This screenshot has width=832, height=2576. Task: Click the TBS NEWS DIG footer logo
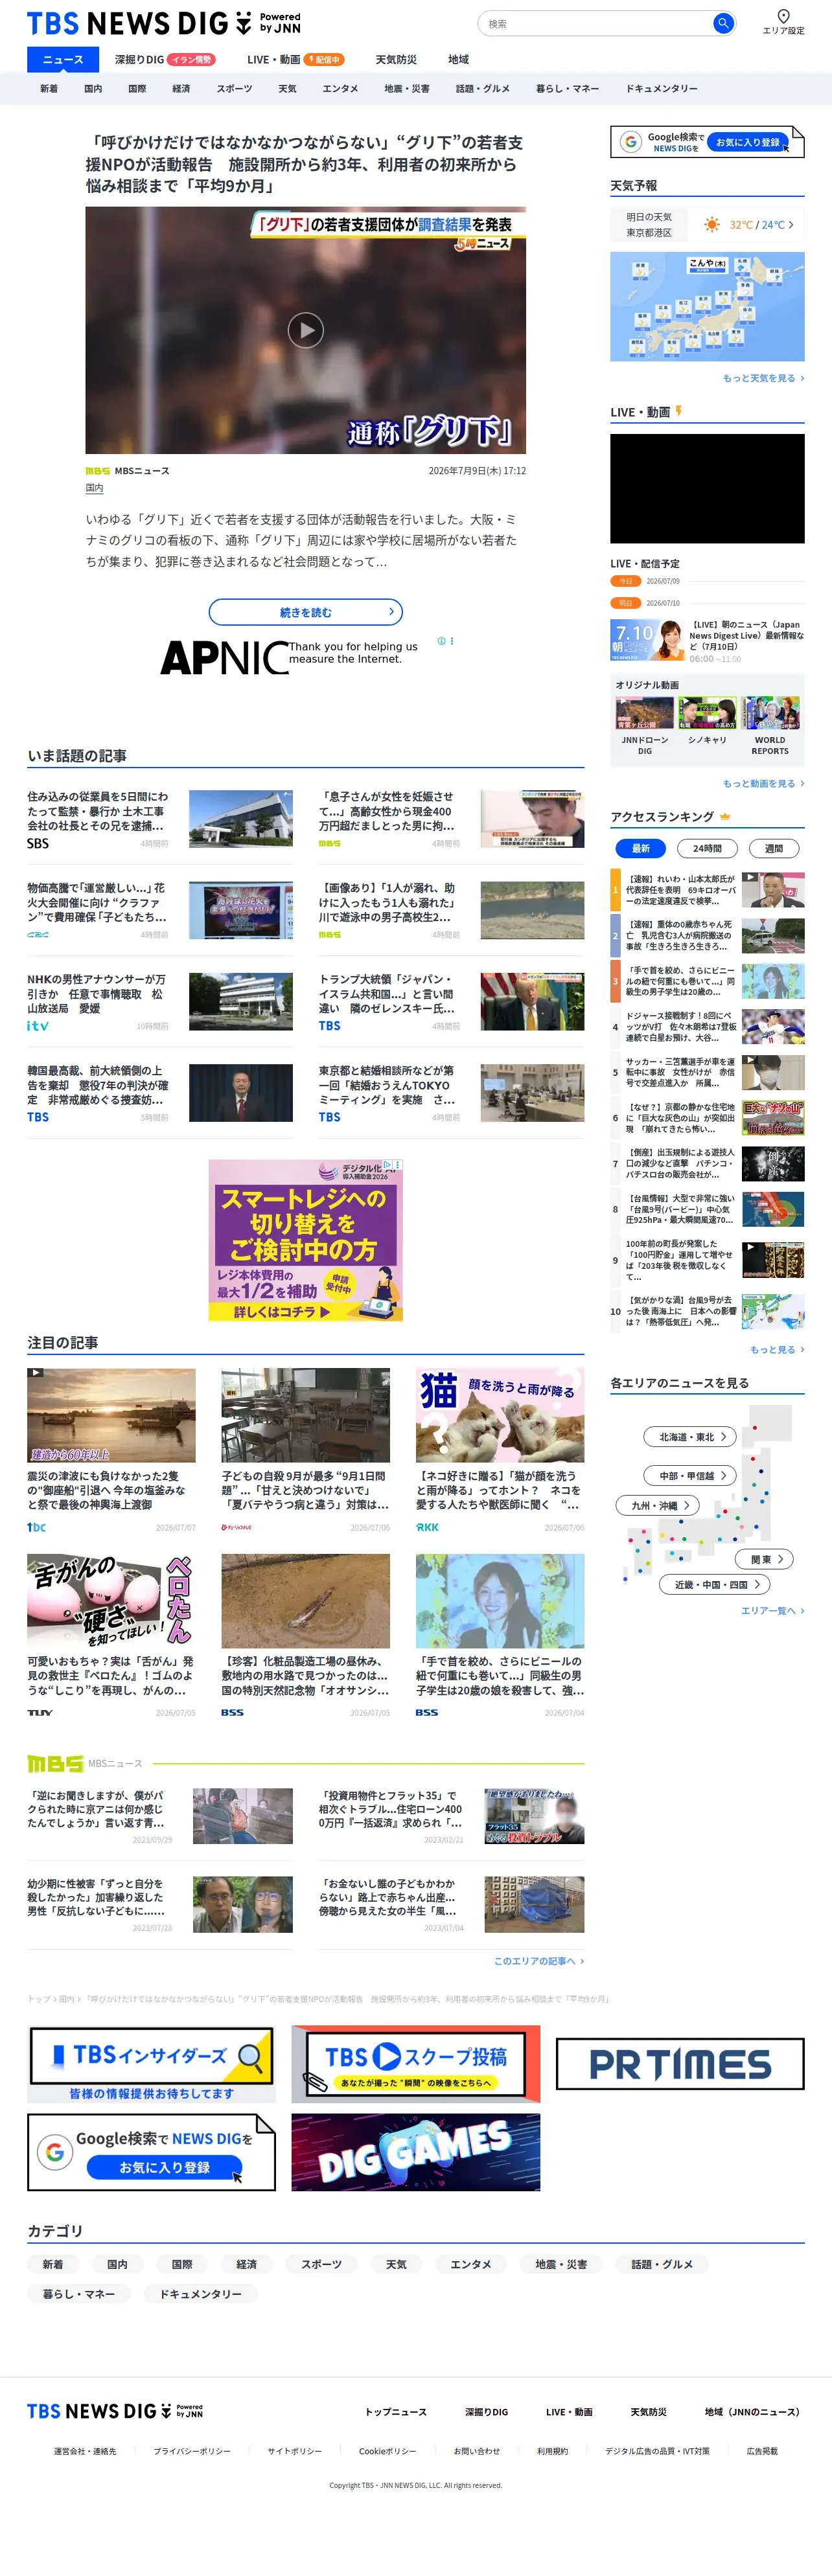point(115,2411)
